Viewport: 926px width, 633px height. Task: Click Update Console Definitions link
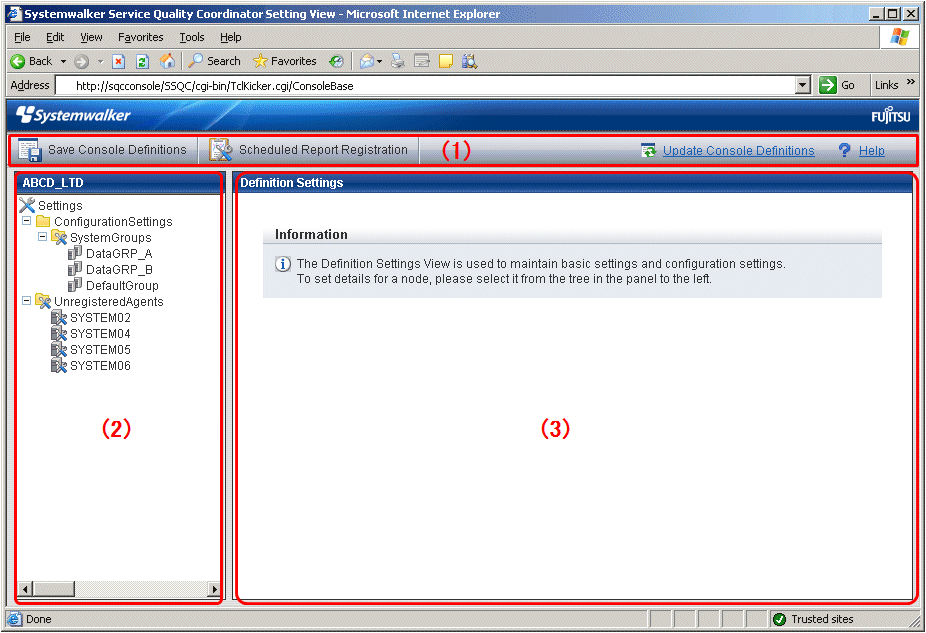coord(738,151)
